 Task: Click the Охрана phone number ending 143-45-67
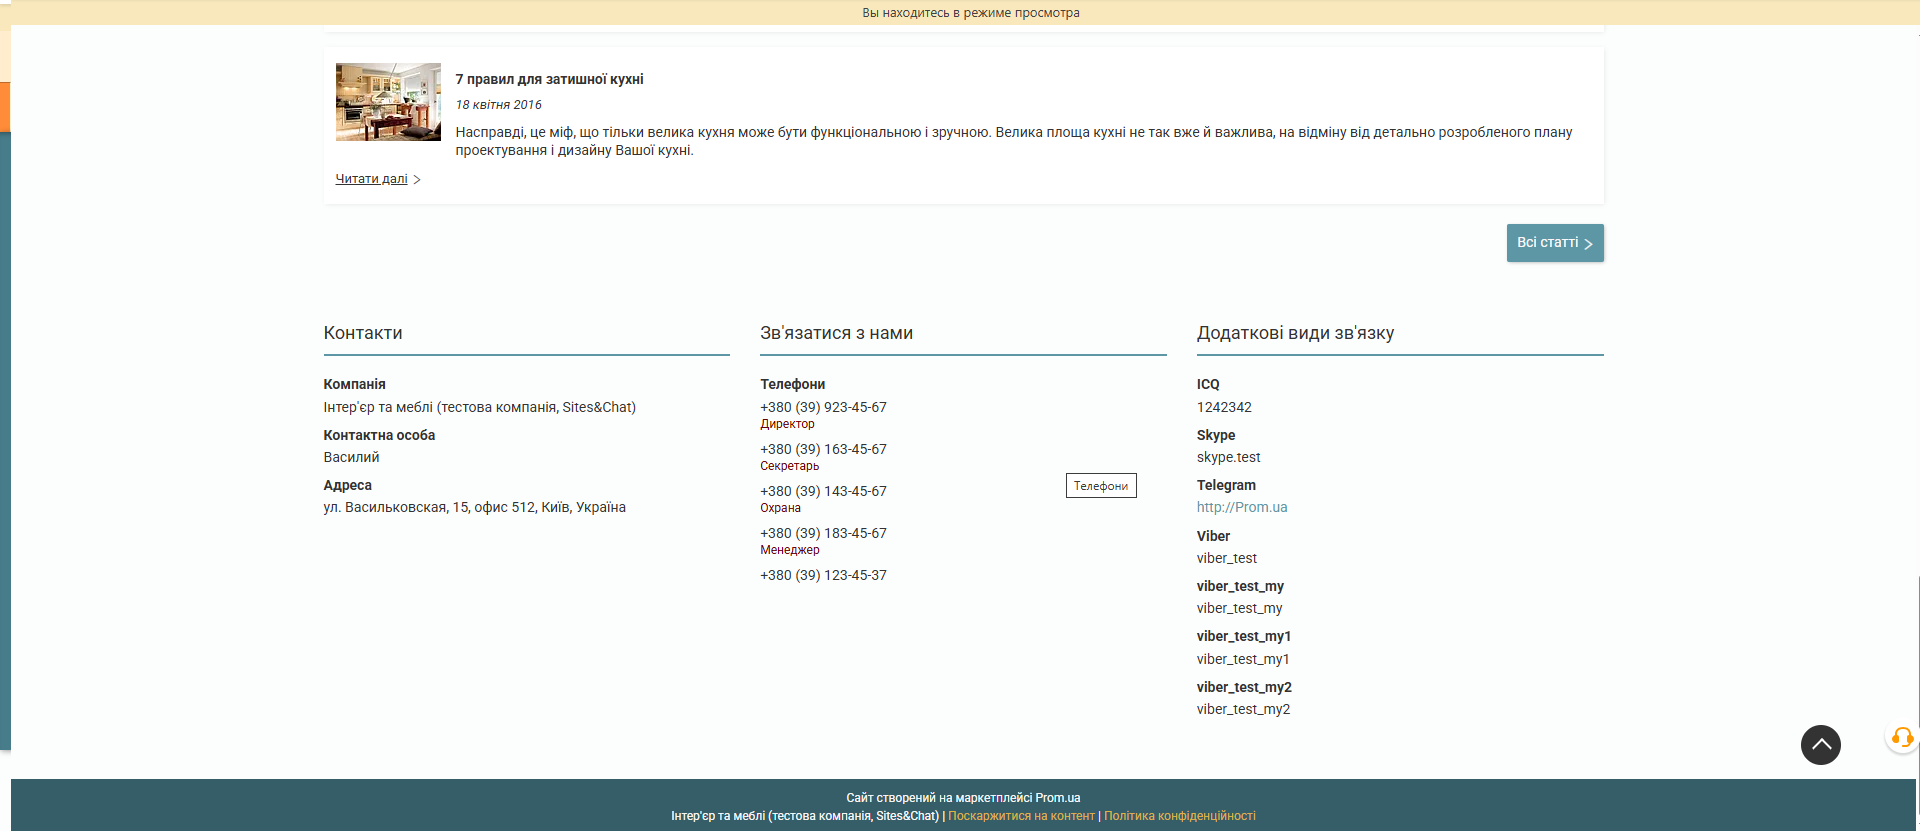click(823, 491)
